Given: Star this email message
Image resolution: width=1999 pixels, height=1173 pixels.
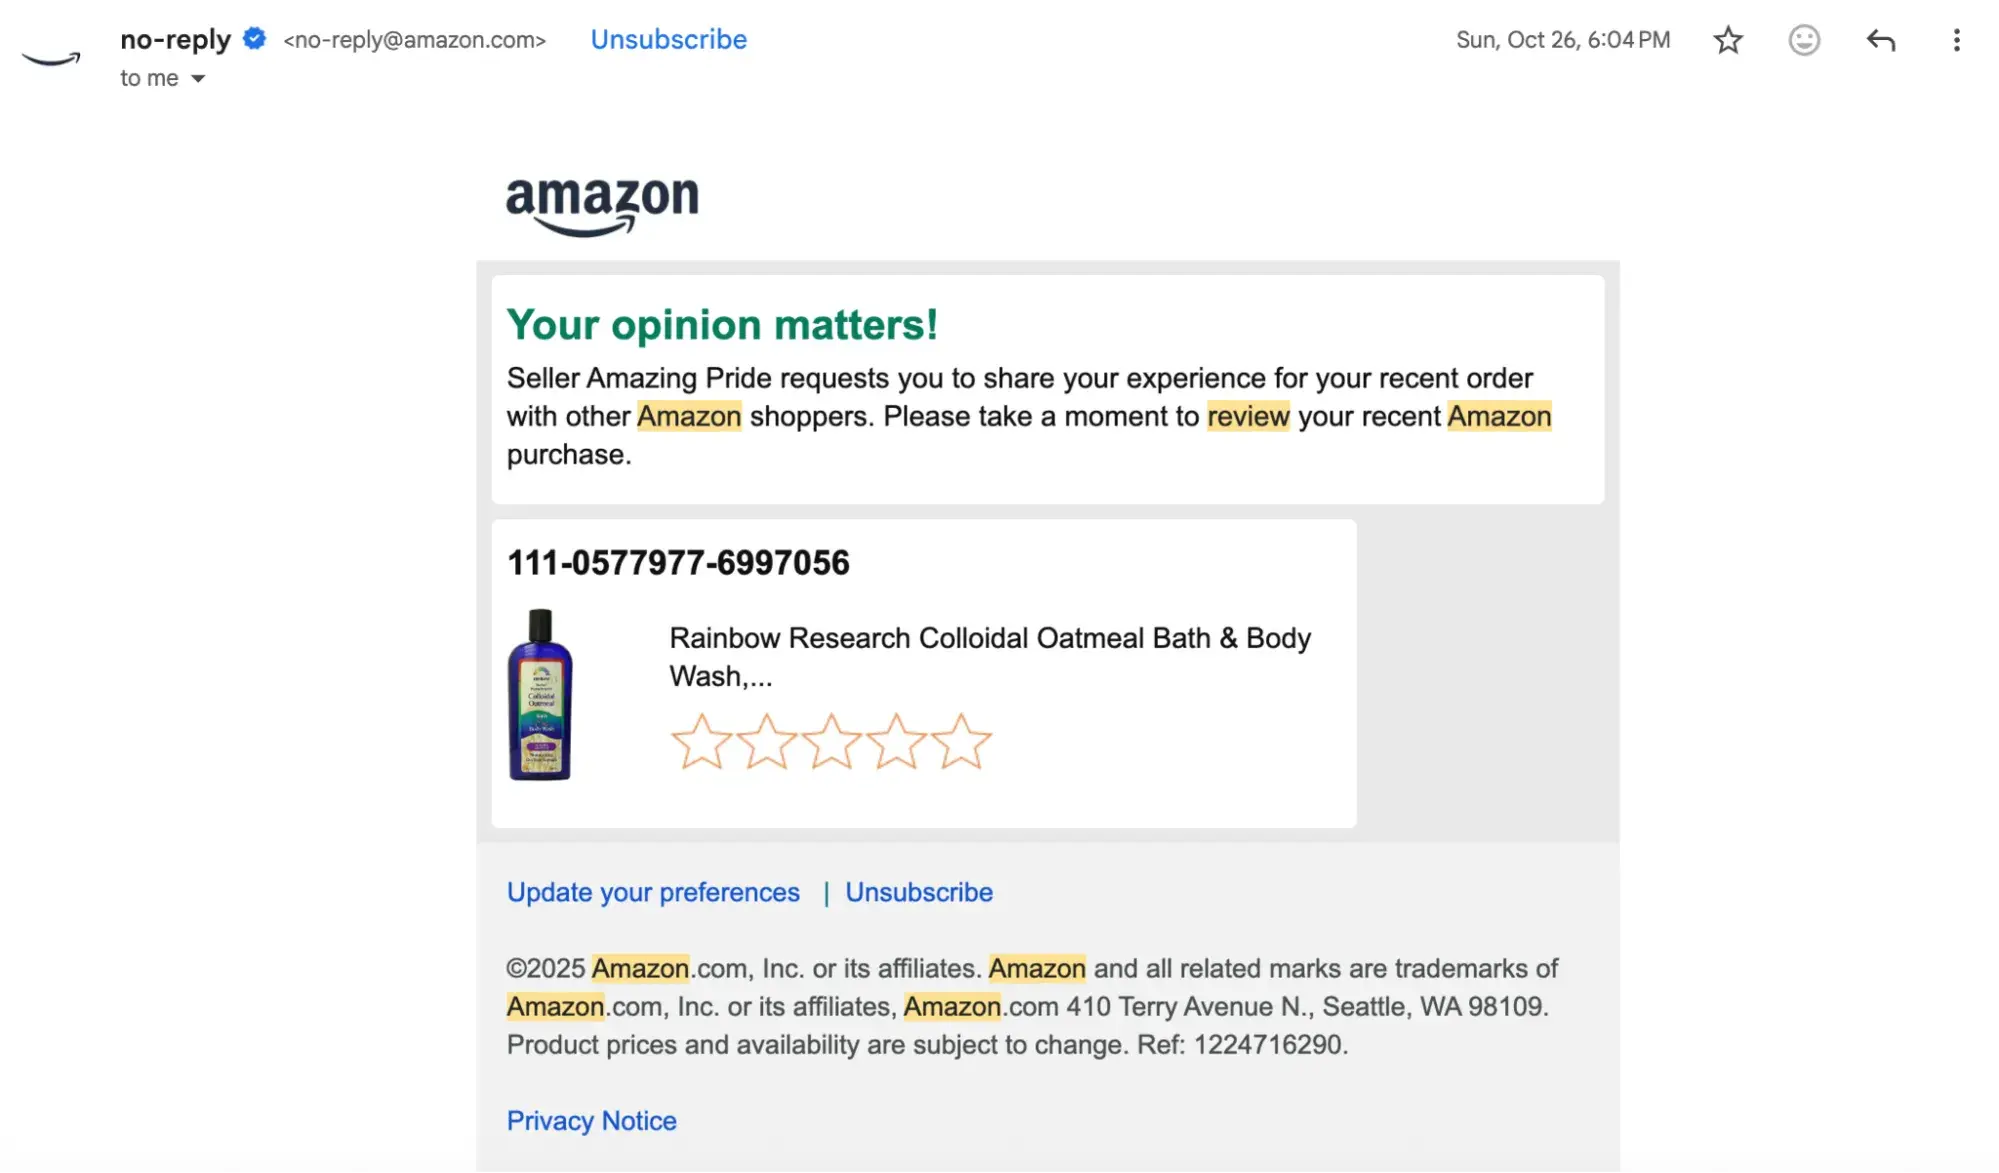Looking at the screenshot, I should [1727, 40].
